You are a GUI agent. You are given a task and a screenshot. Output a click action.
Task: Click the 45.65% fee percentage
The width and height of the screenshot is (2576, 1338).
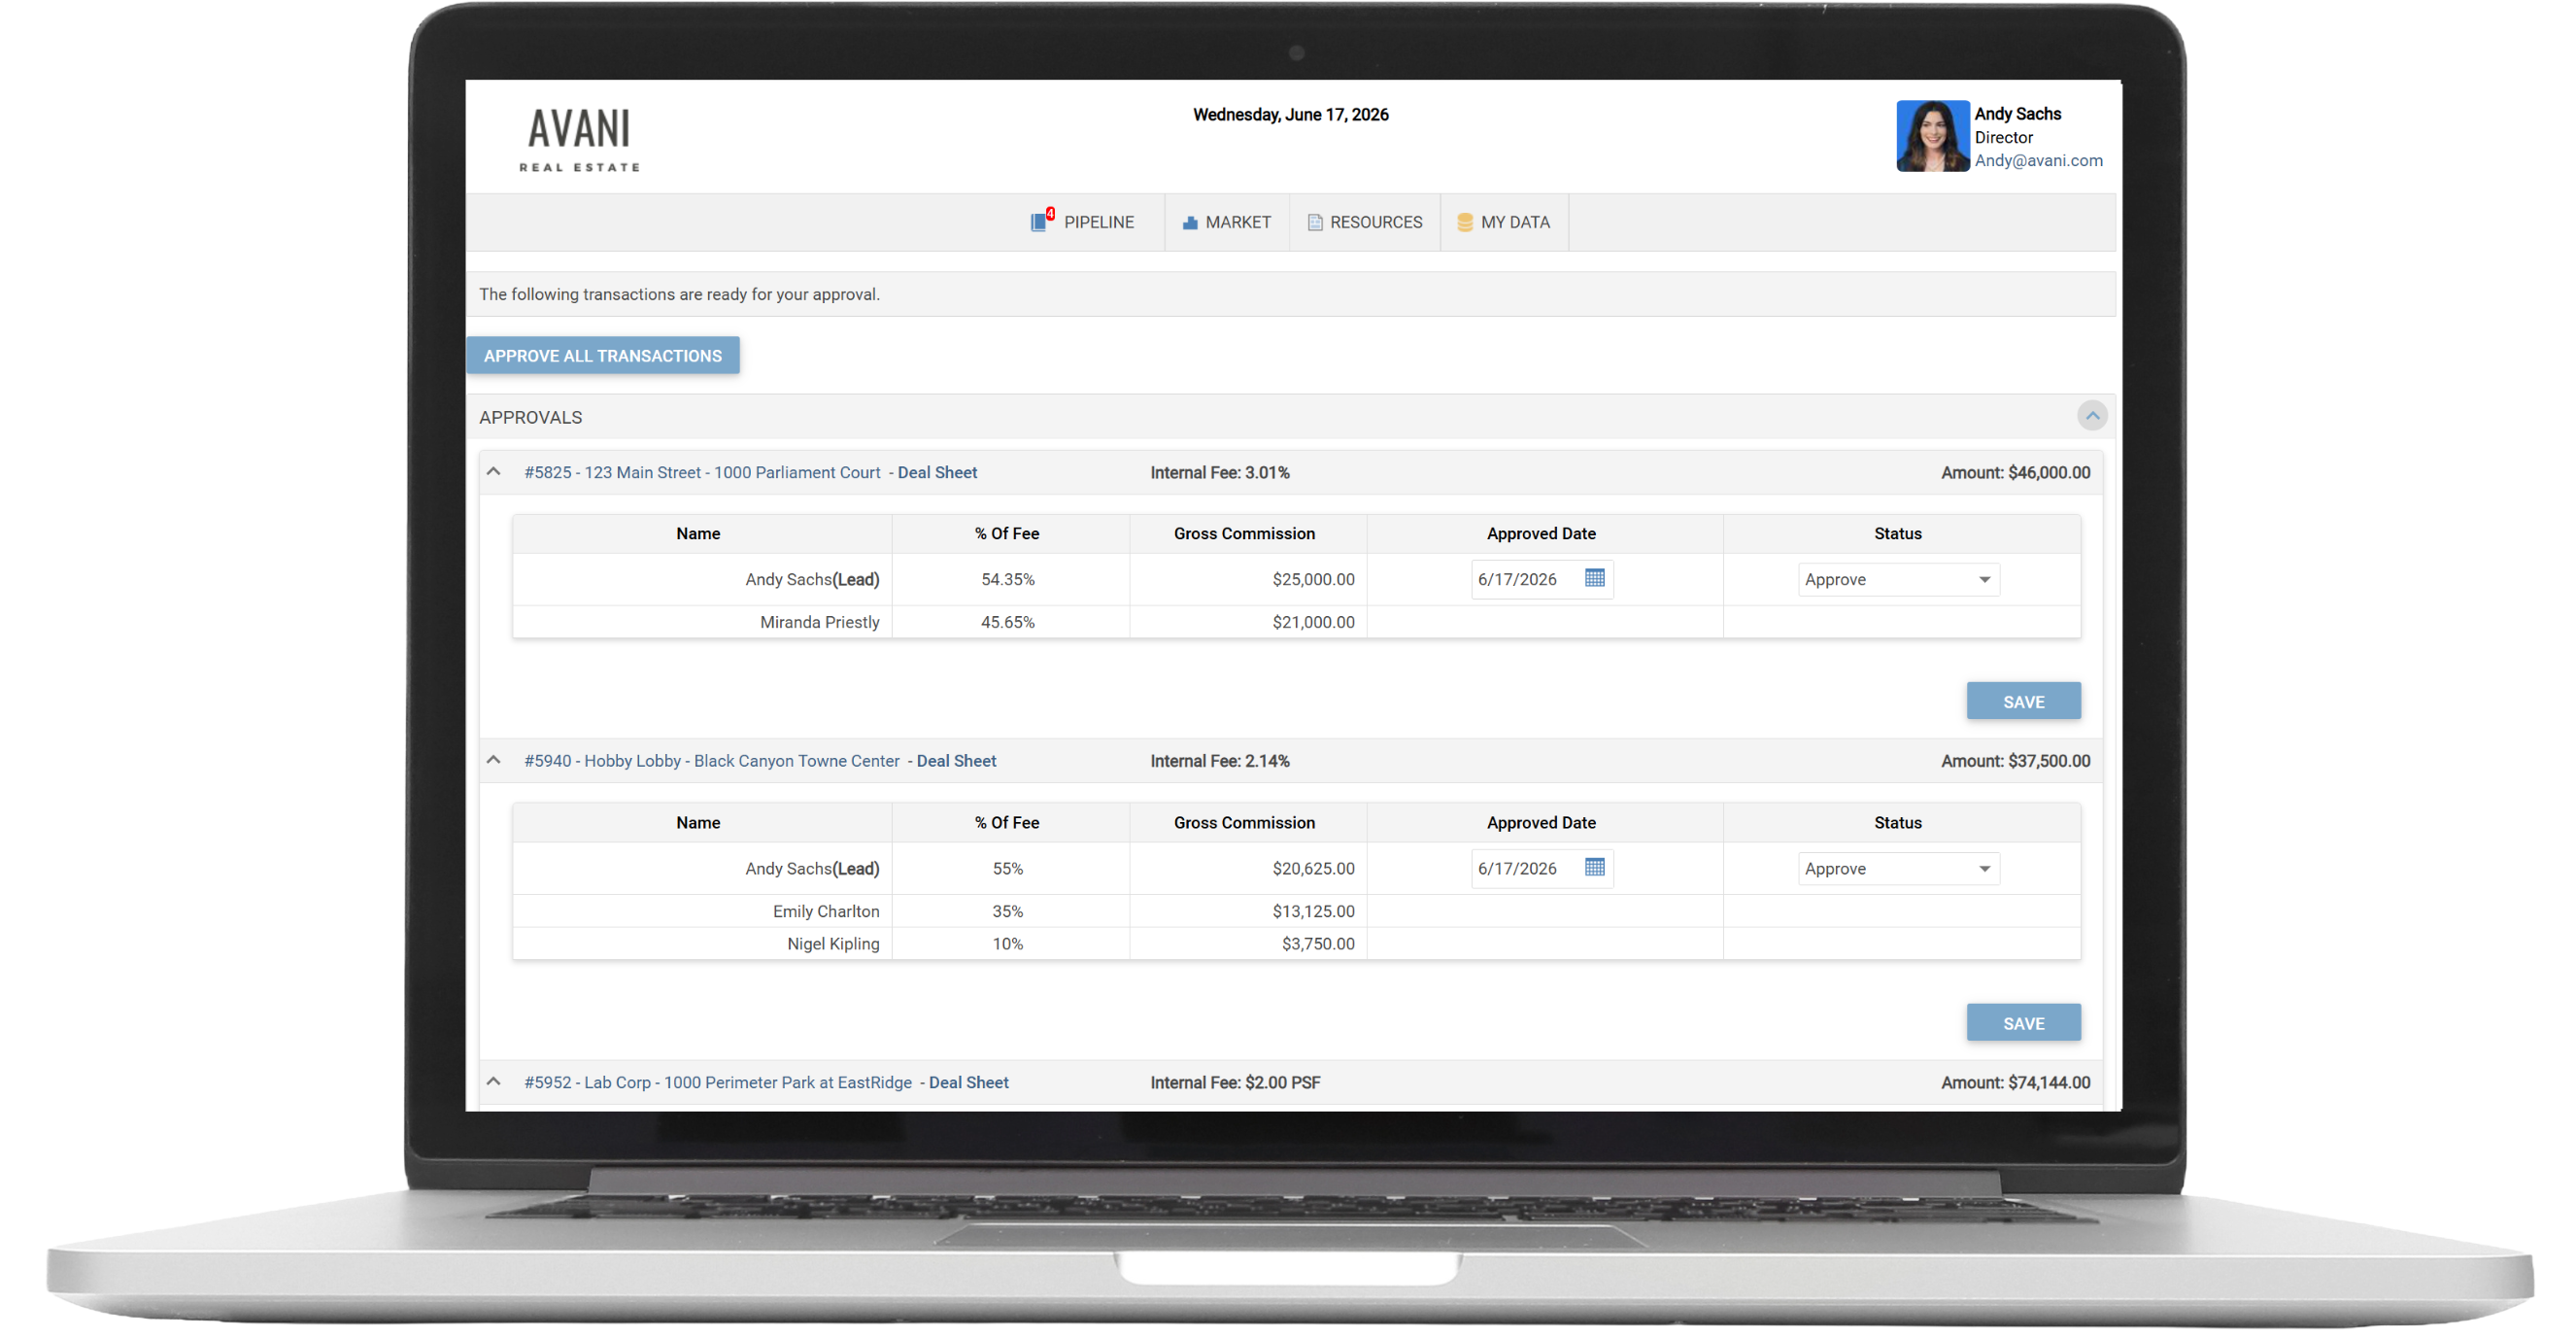coord(1007,622)
